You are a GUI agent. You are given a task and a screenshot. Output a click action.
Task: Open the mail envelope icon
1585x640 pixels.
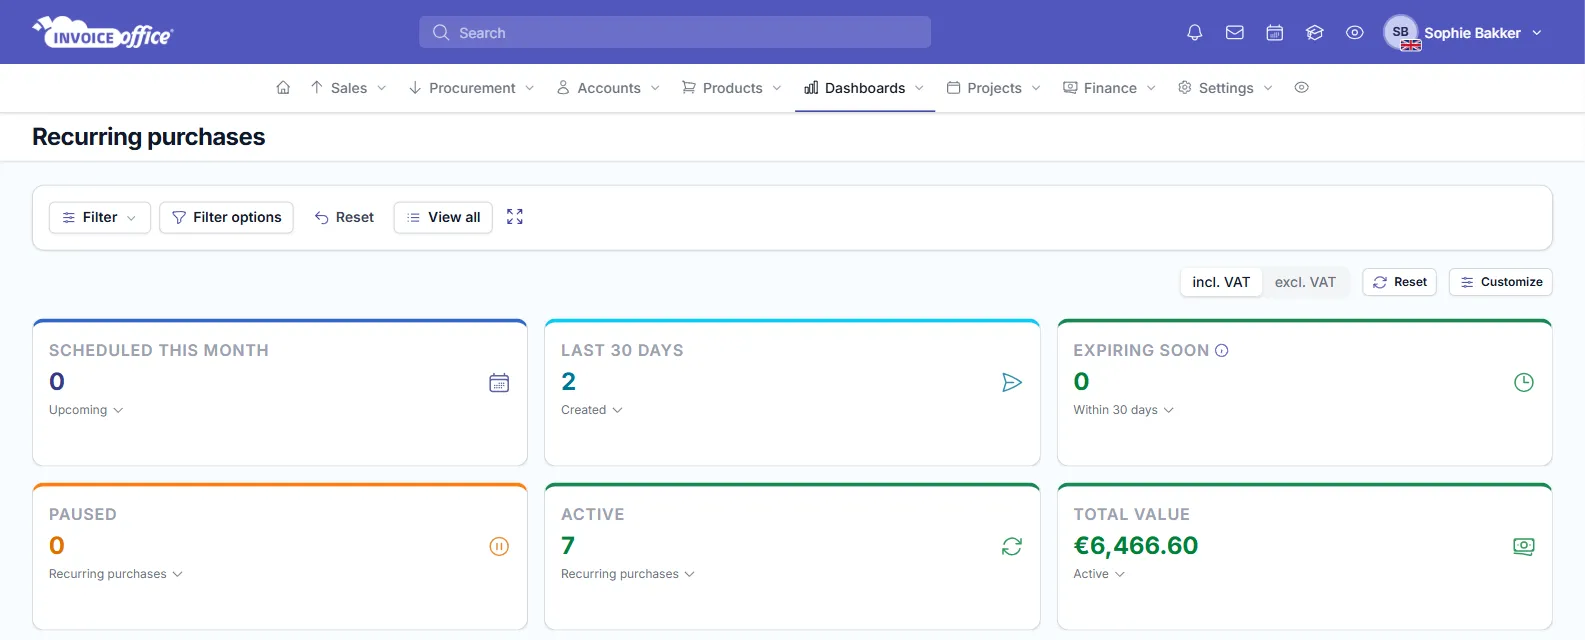pos(1235,33)
